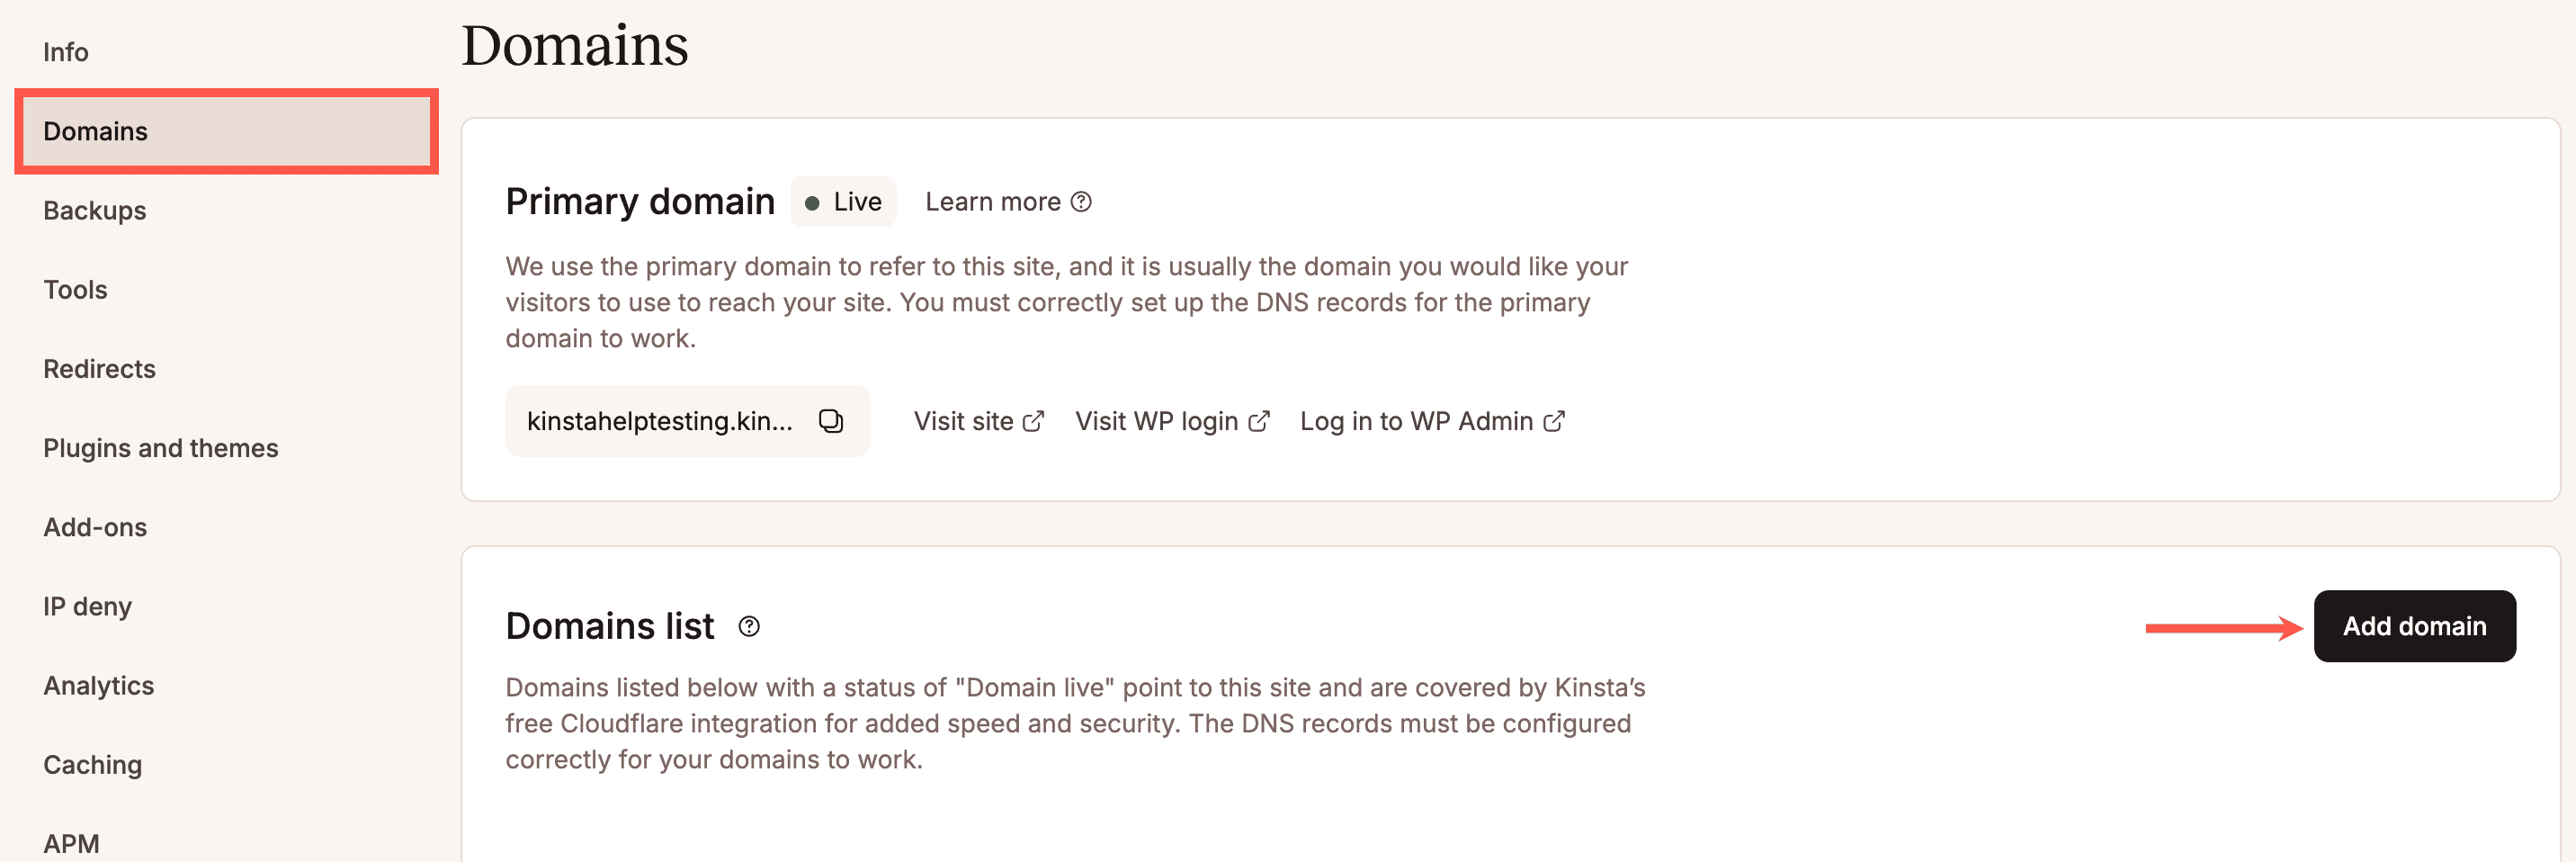
Task: Click the Domains list help icon
Action: [749, 626]
